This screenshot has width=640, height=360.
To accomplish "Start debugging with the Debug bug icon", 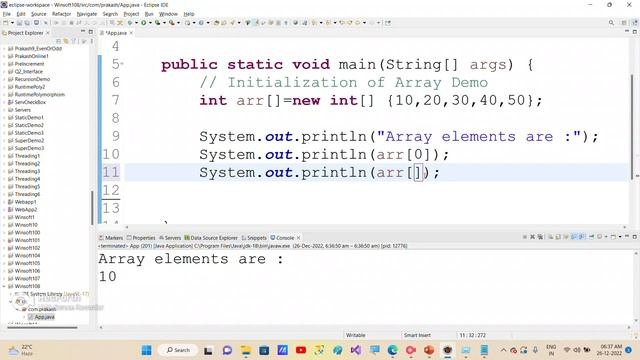I will click(130, 23).
